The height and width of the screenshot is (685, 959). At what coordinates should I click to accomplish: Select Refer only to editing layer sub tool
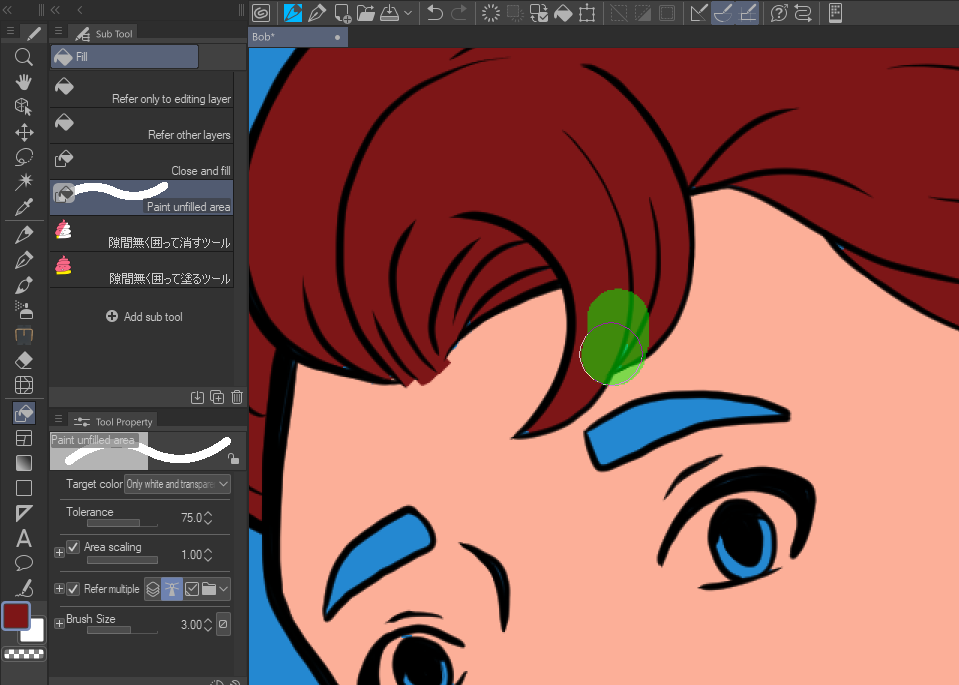141,89
